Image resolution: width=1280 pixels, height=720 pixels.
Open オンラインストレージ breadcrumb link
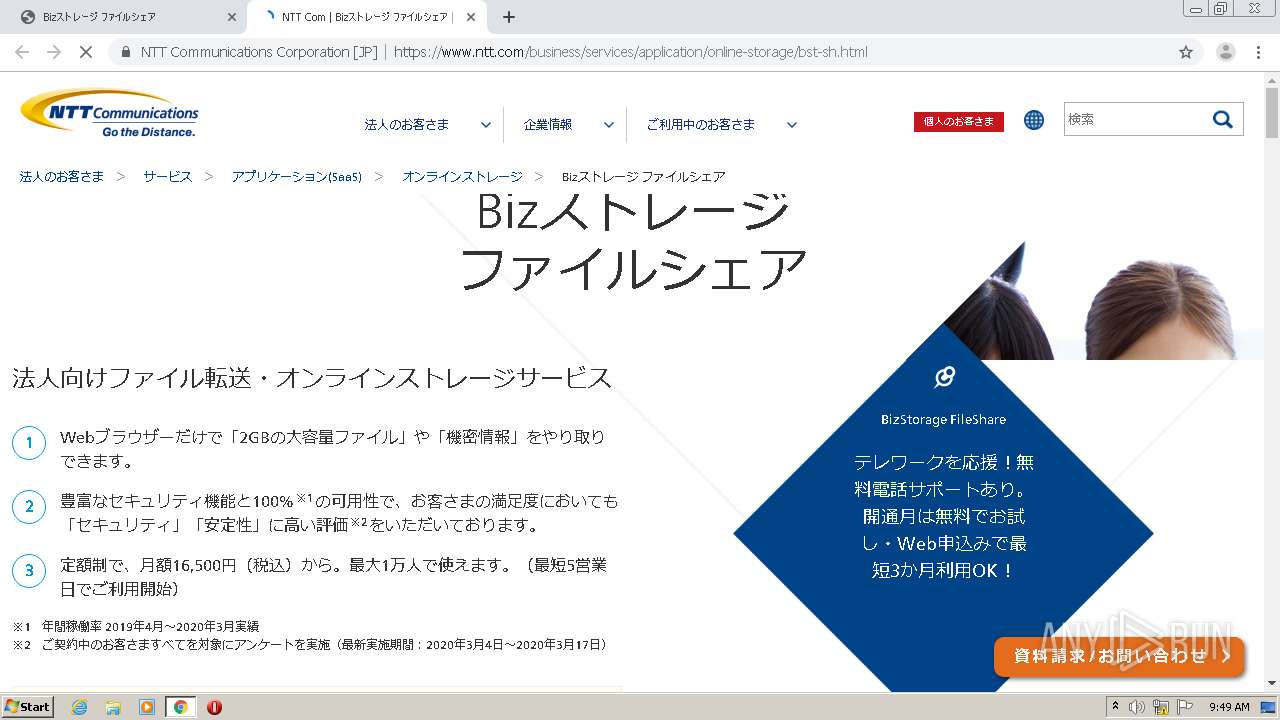462,176
